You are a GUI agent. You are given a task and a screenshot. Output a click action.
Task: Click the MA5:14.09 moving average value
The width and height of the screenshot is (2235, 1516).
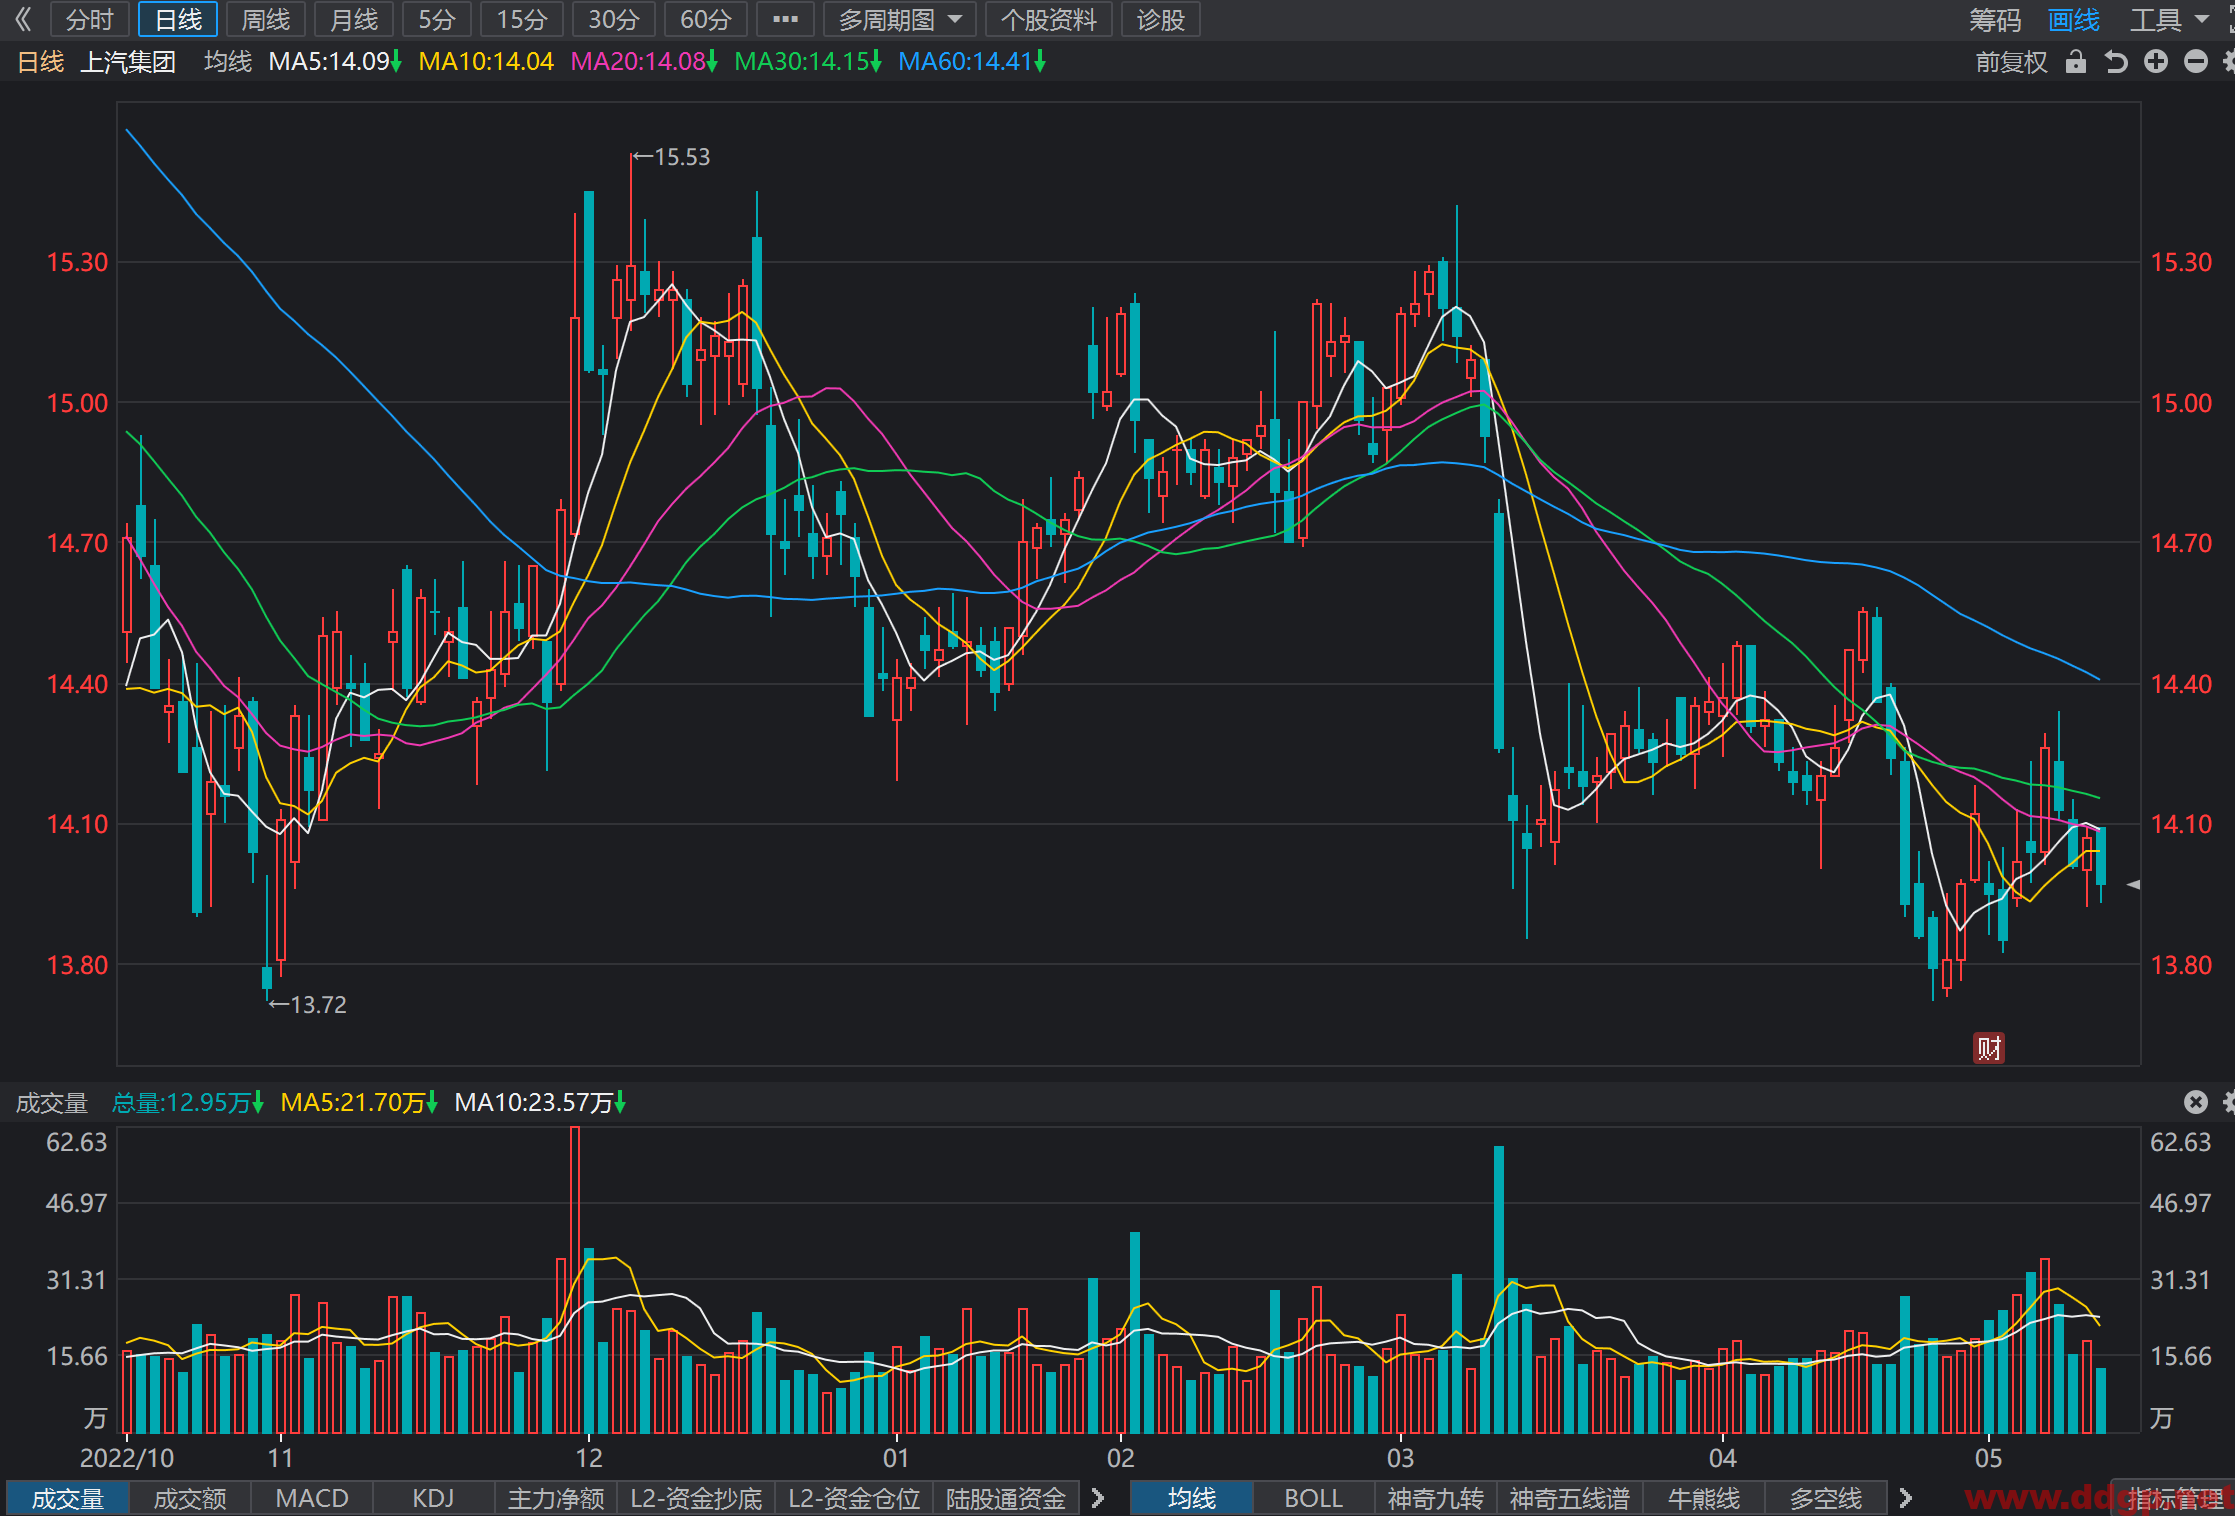click(335, 62)
